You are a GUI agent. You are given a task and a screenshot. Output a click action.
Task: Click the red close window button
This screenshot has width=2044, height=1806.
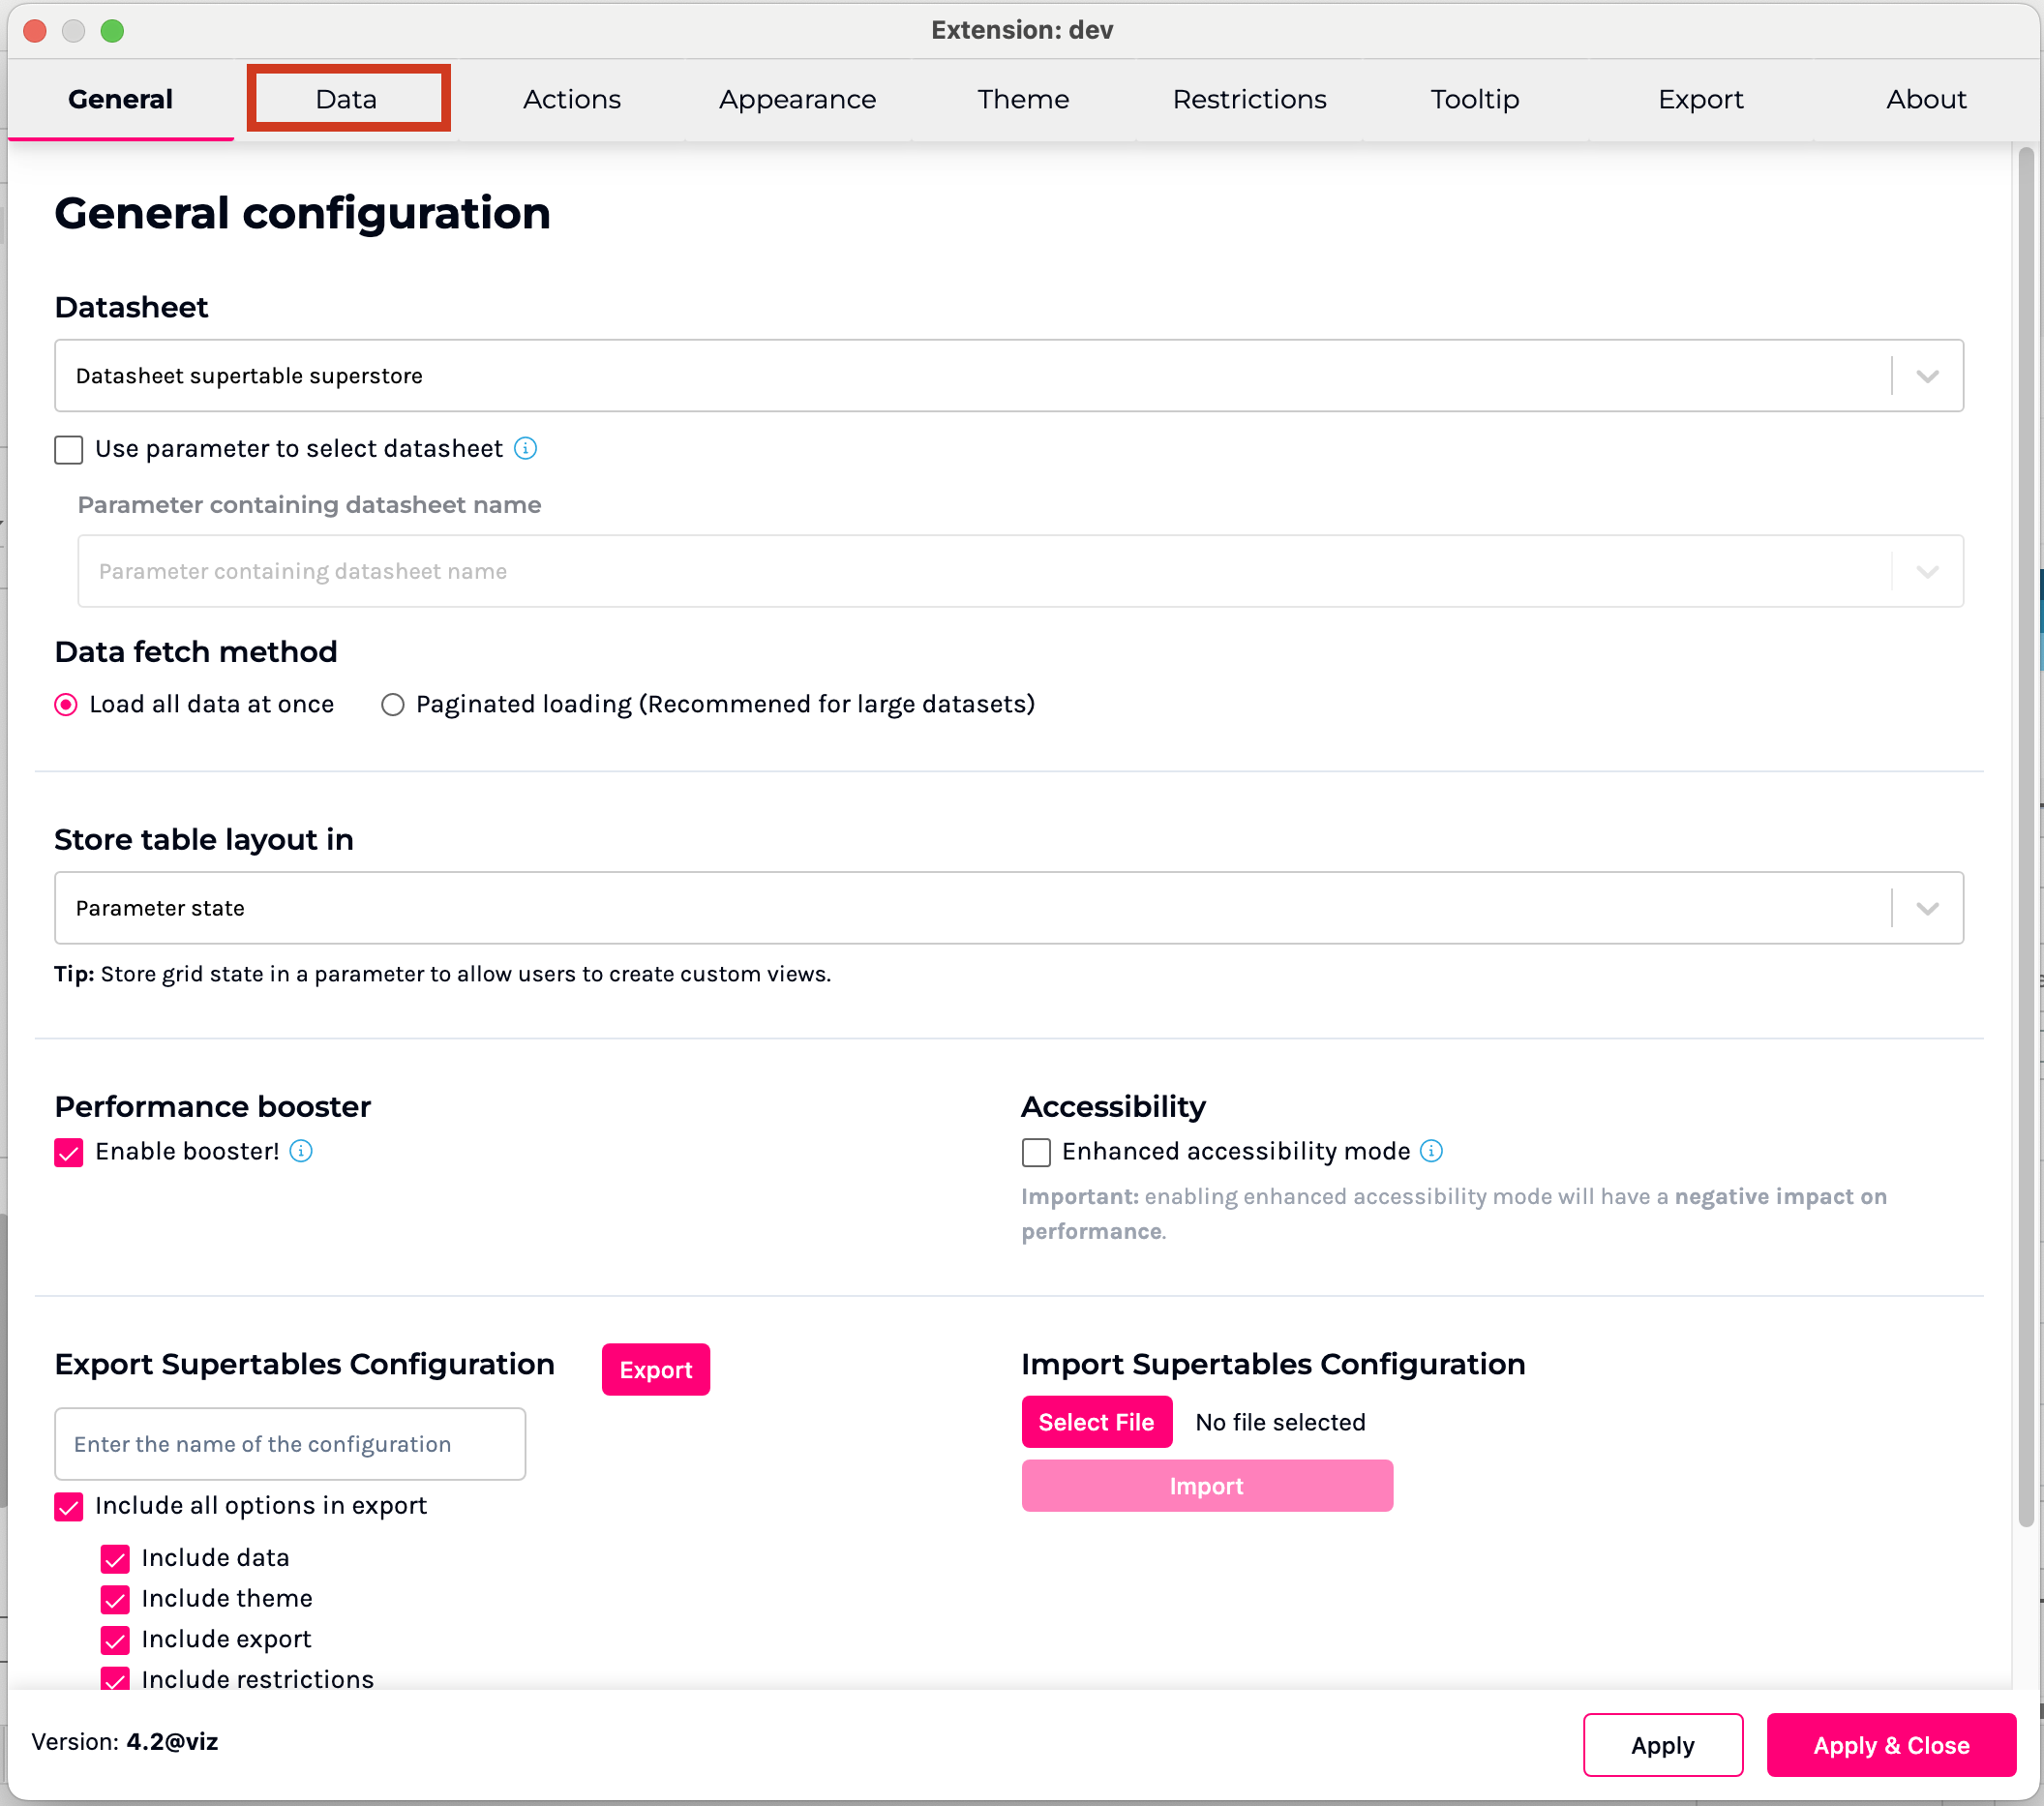coord(35,30)
